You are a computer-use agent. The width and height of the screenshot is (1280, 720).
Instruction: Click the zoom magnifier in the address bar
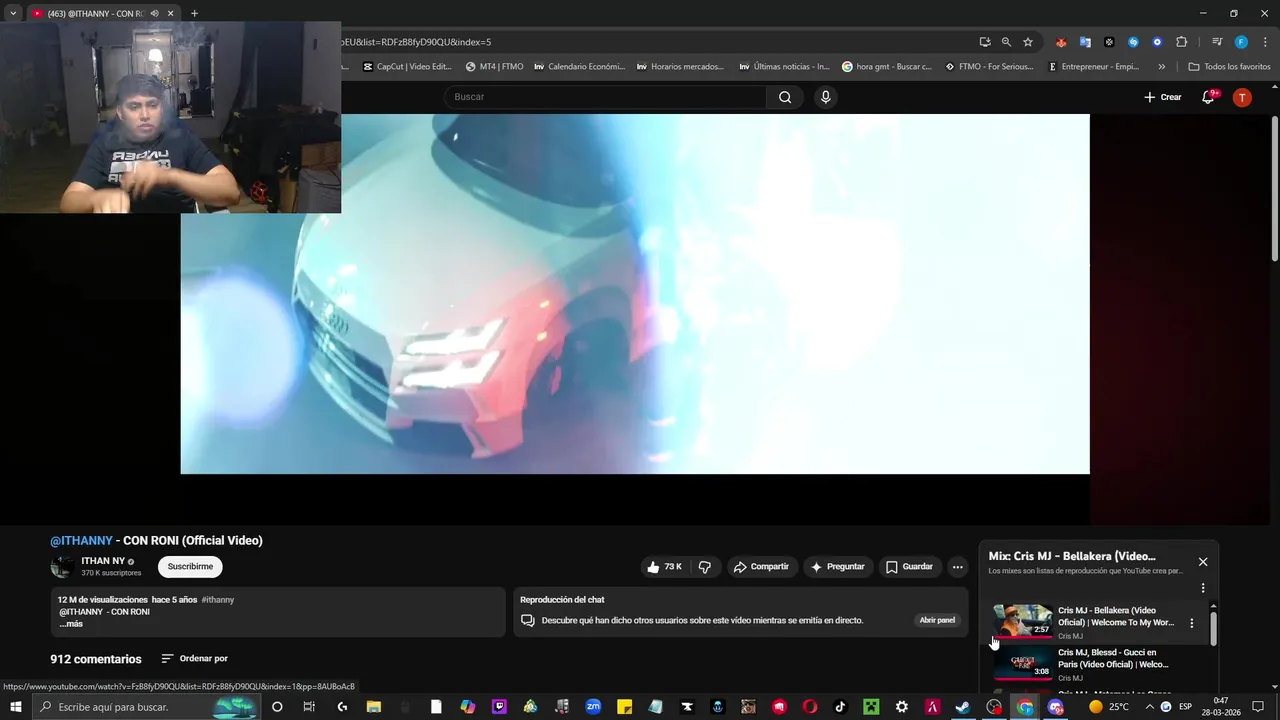[1006, 42]
